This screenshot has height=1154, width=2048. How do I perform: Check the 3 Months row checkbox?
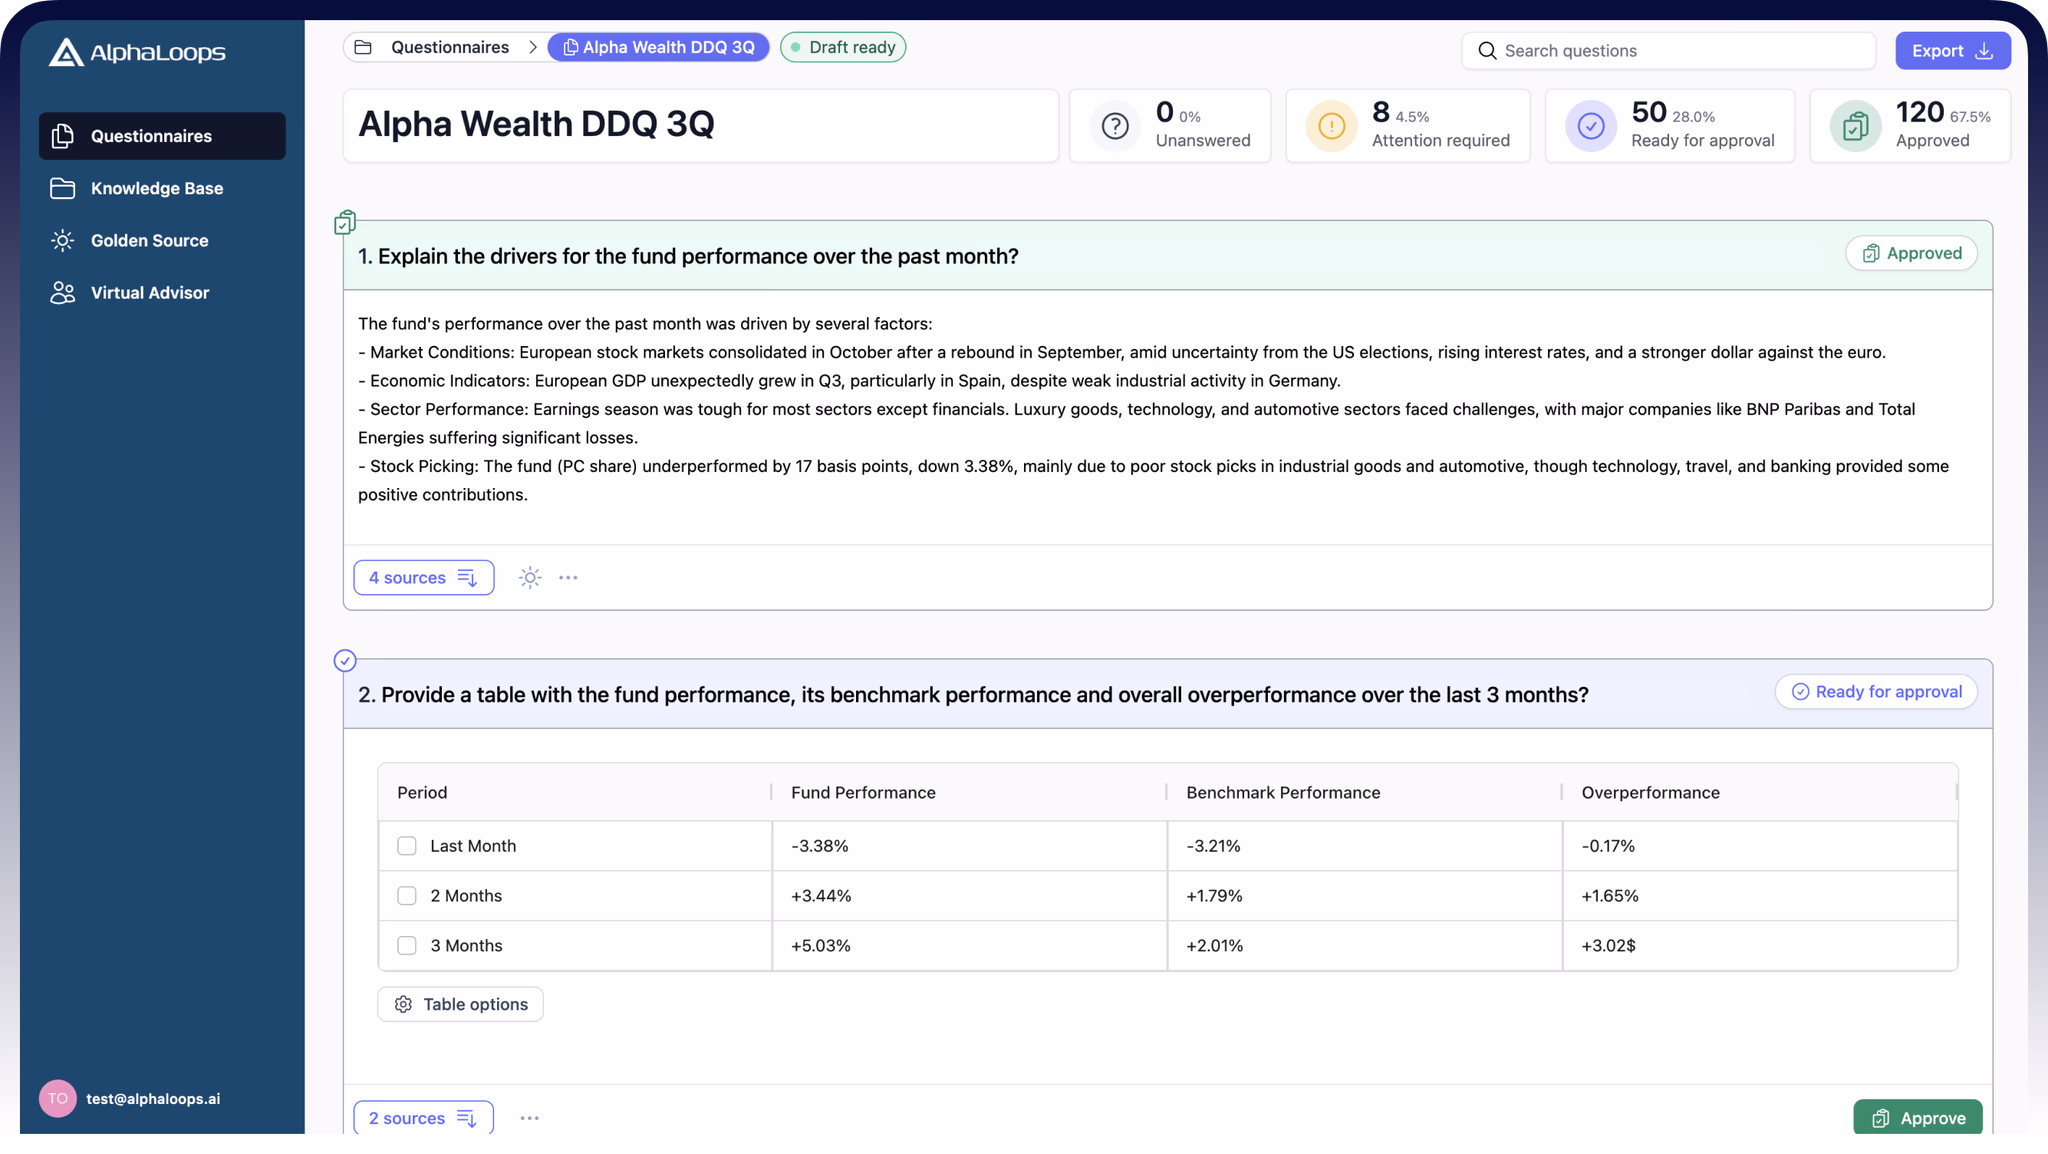coord(407,946)
